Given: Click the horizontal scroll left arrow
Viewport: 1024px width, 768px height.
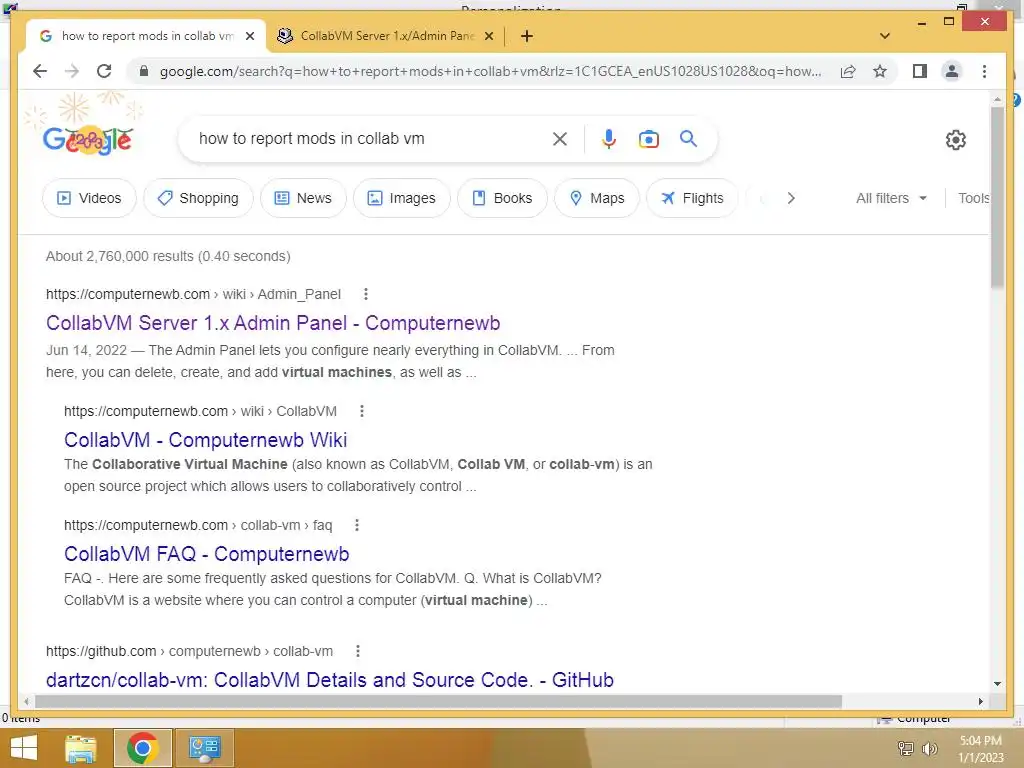Looking at the screenshot, I should point(26,701).
